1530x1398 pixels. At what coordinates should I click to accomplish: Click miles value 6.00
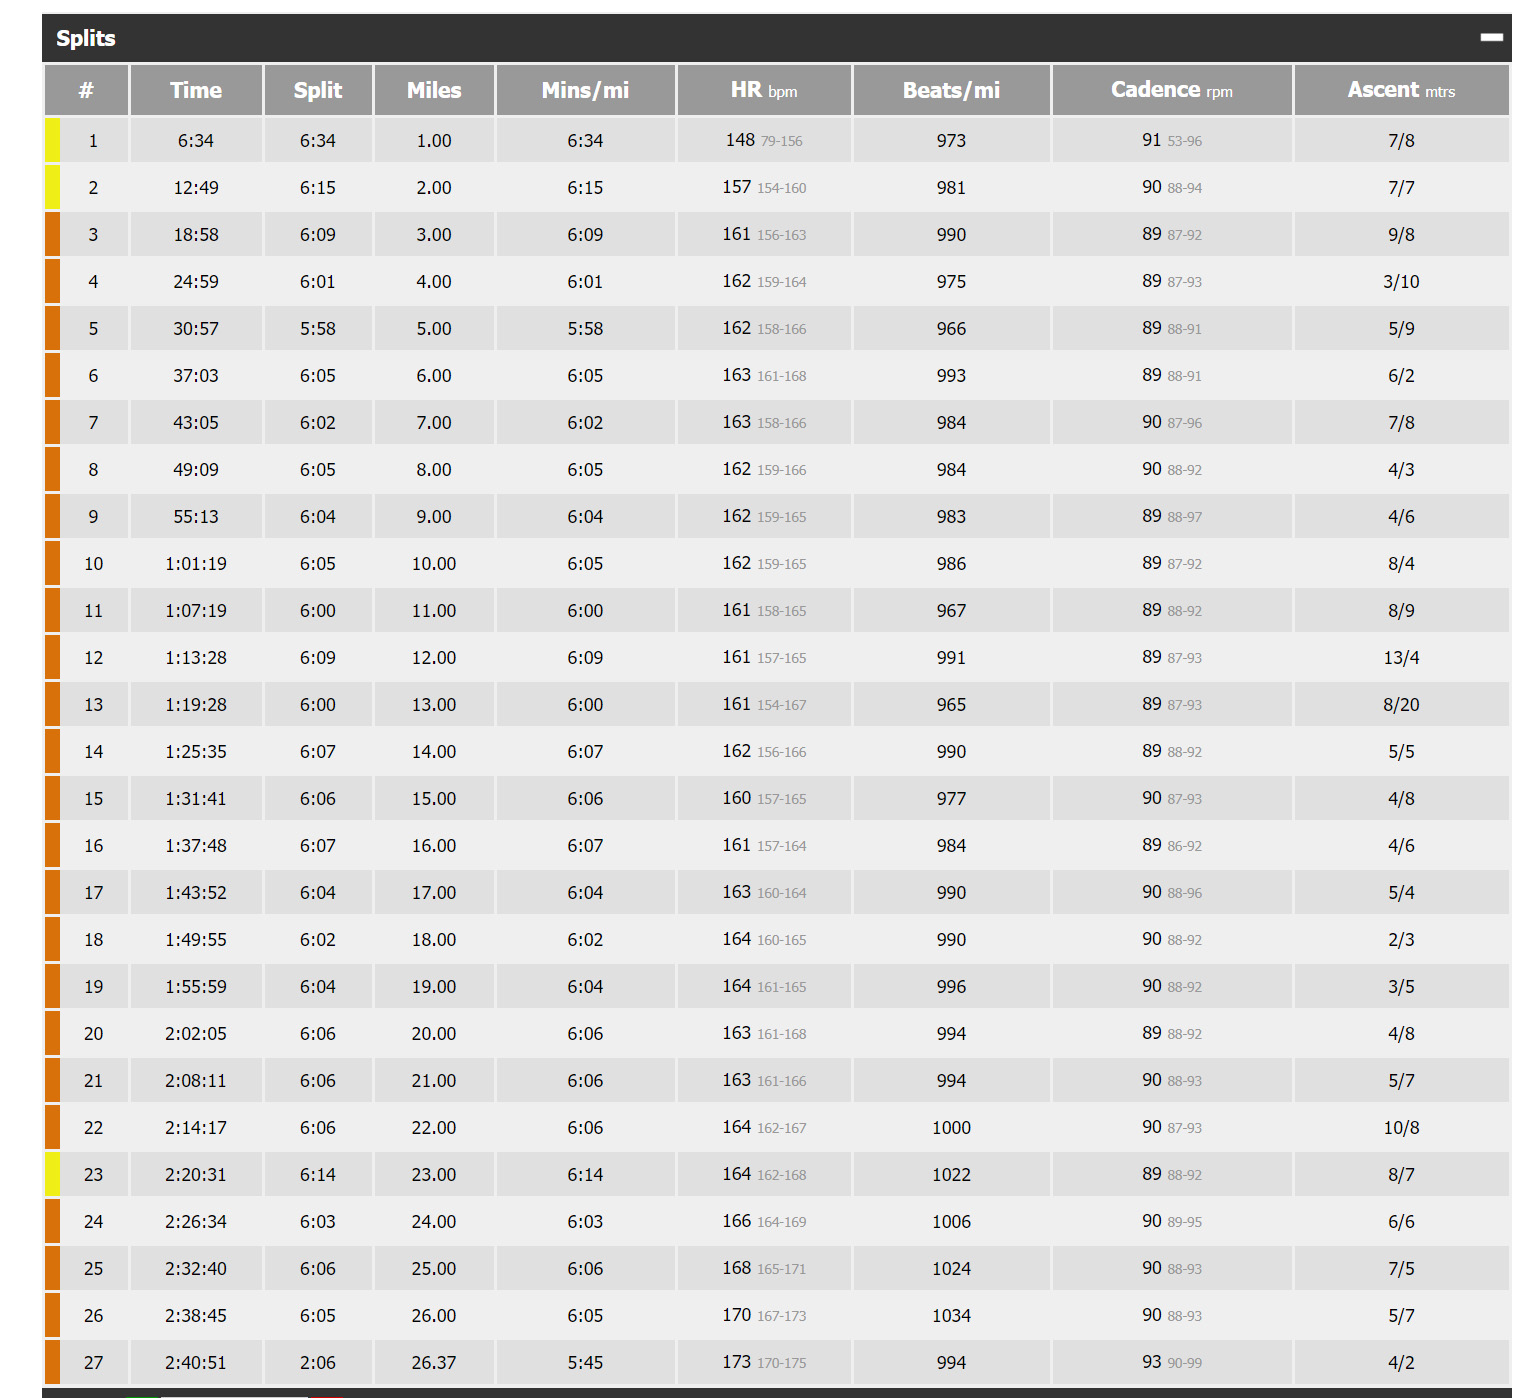(434, 376)
